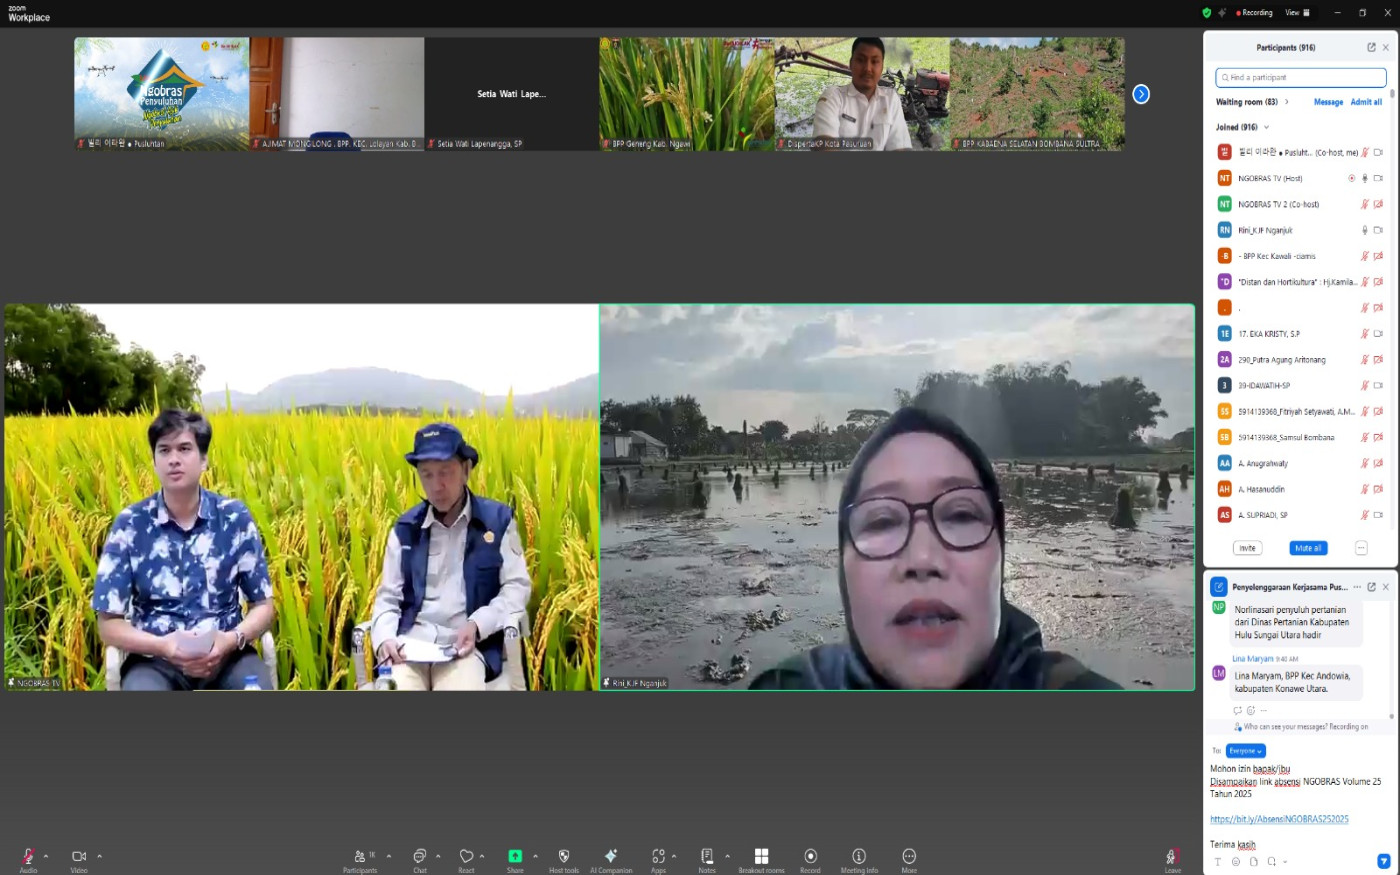
Task: Expand the Waiting room (83) section
Action: [1286, 102]
